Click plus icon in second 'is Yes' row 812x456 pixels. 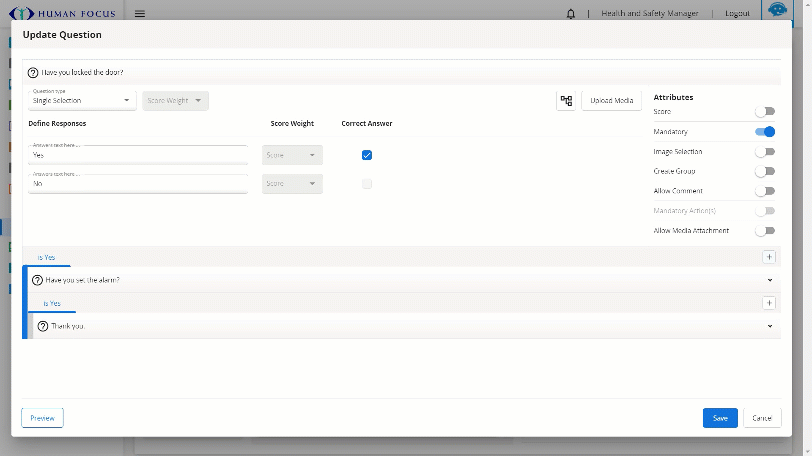(x=769, y=303)
